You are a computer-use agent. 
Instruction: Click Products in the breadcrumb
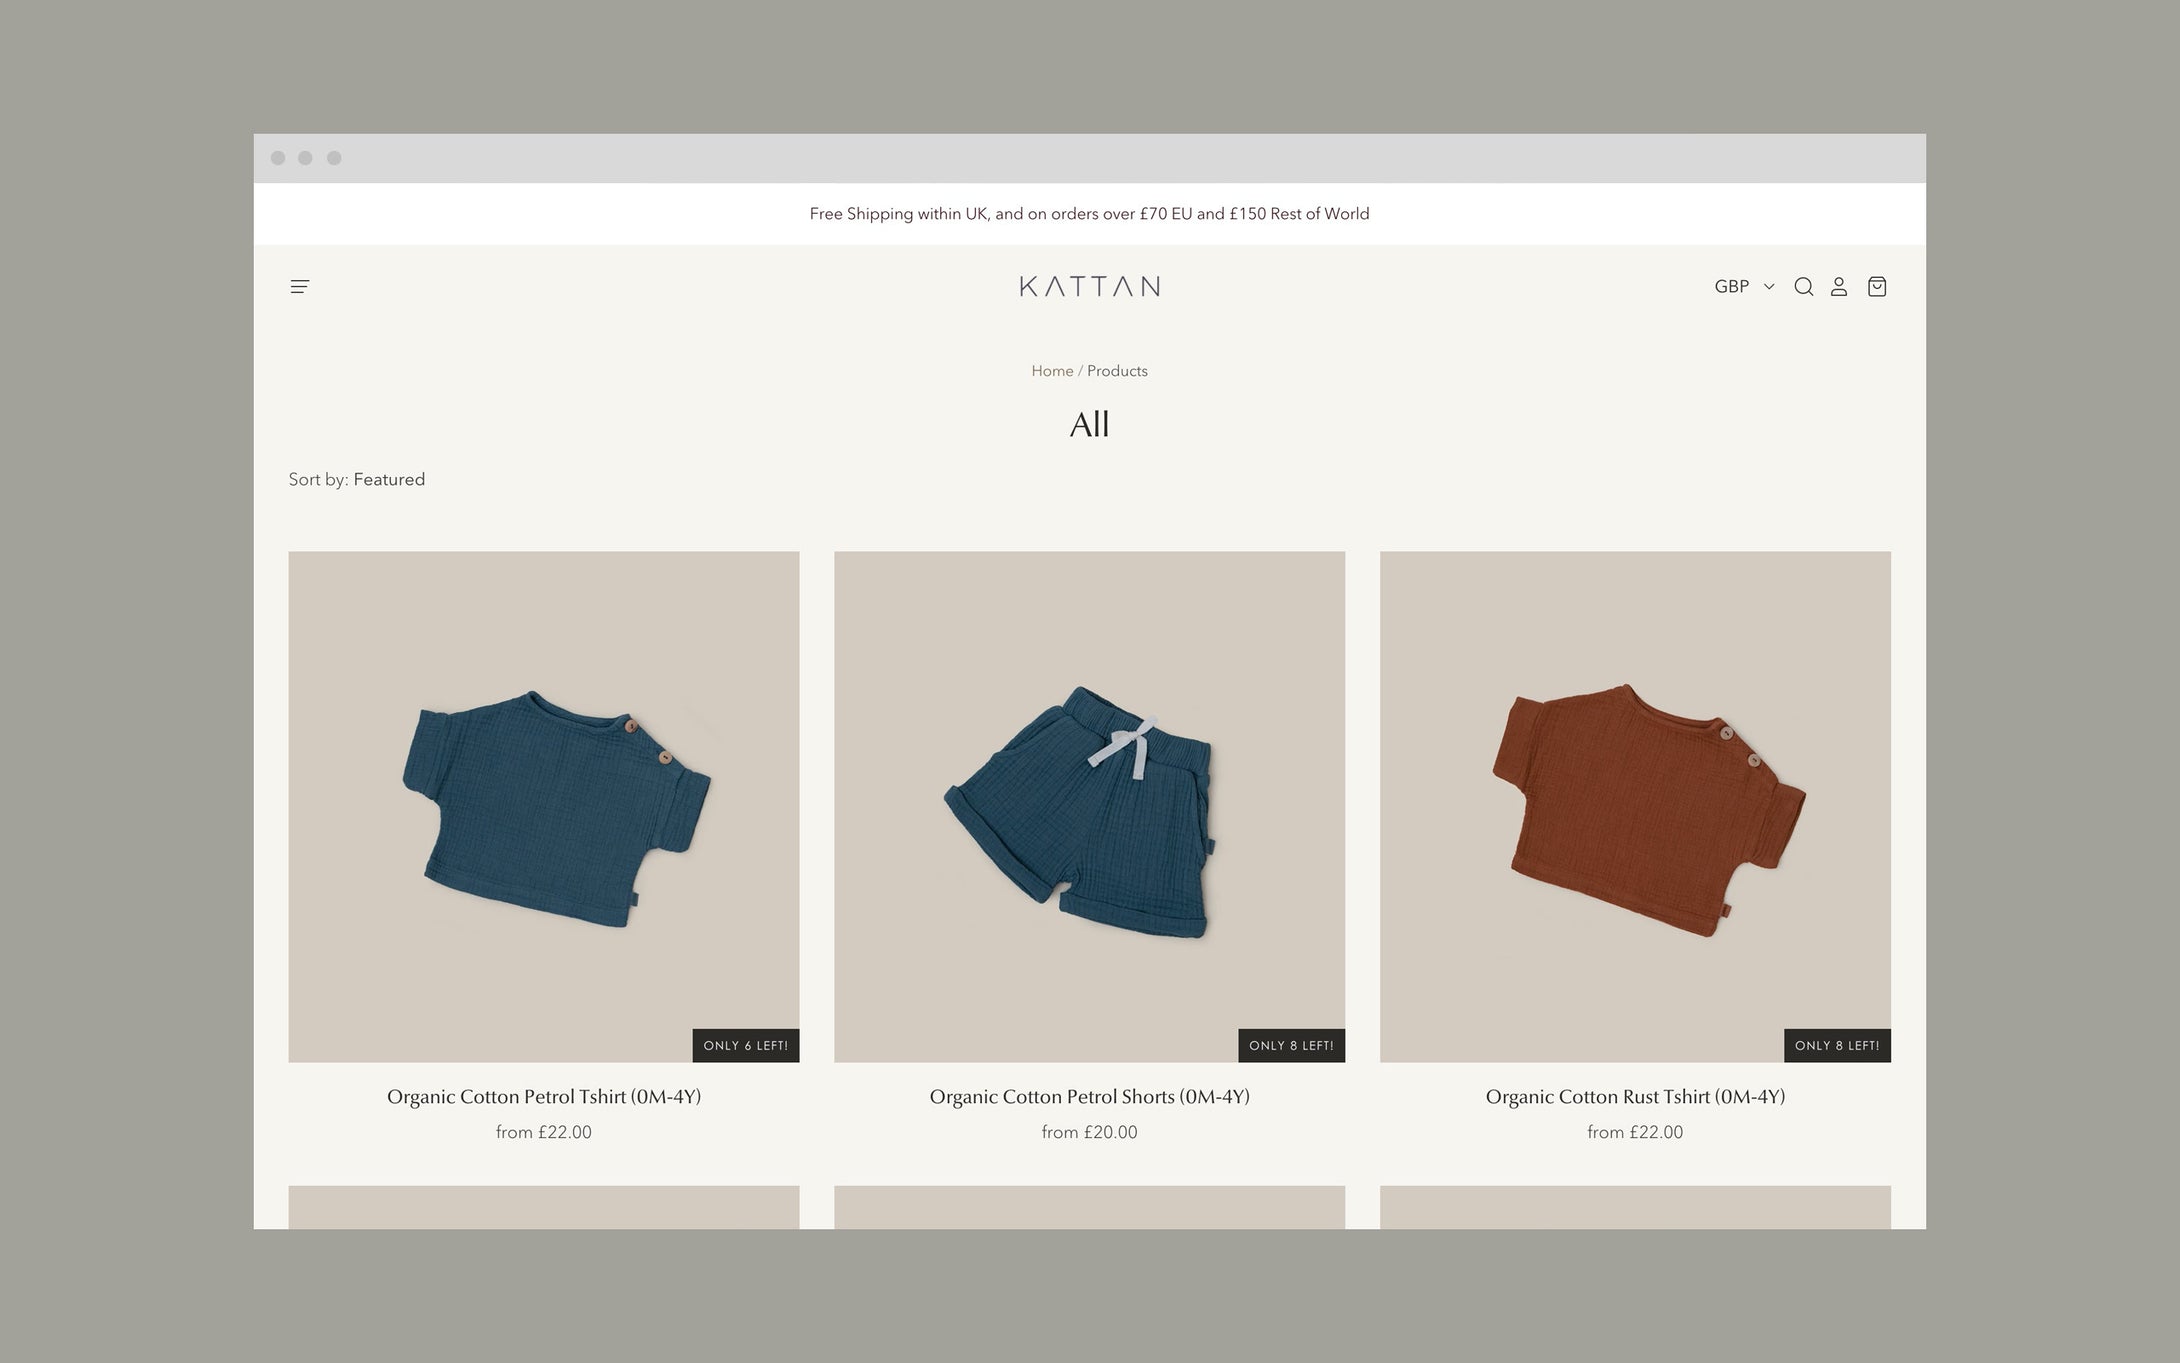tap(1117, 371)
